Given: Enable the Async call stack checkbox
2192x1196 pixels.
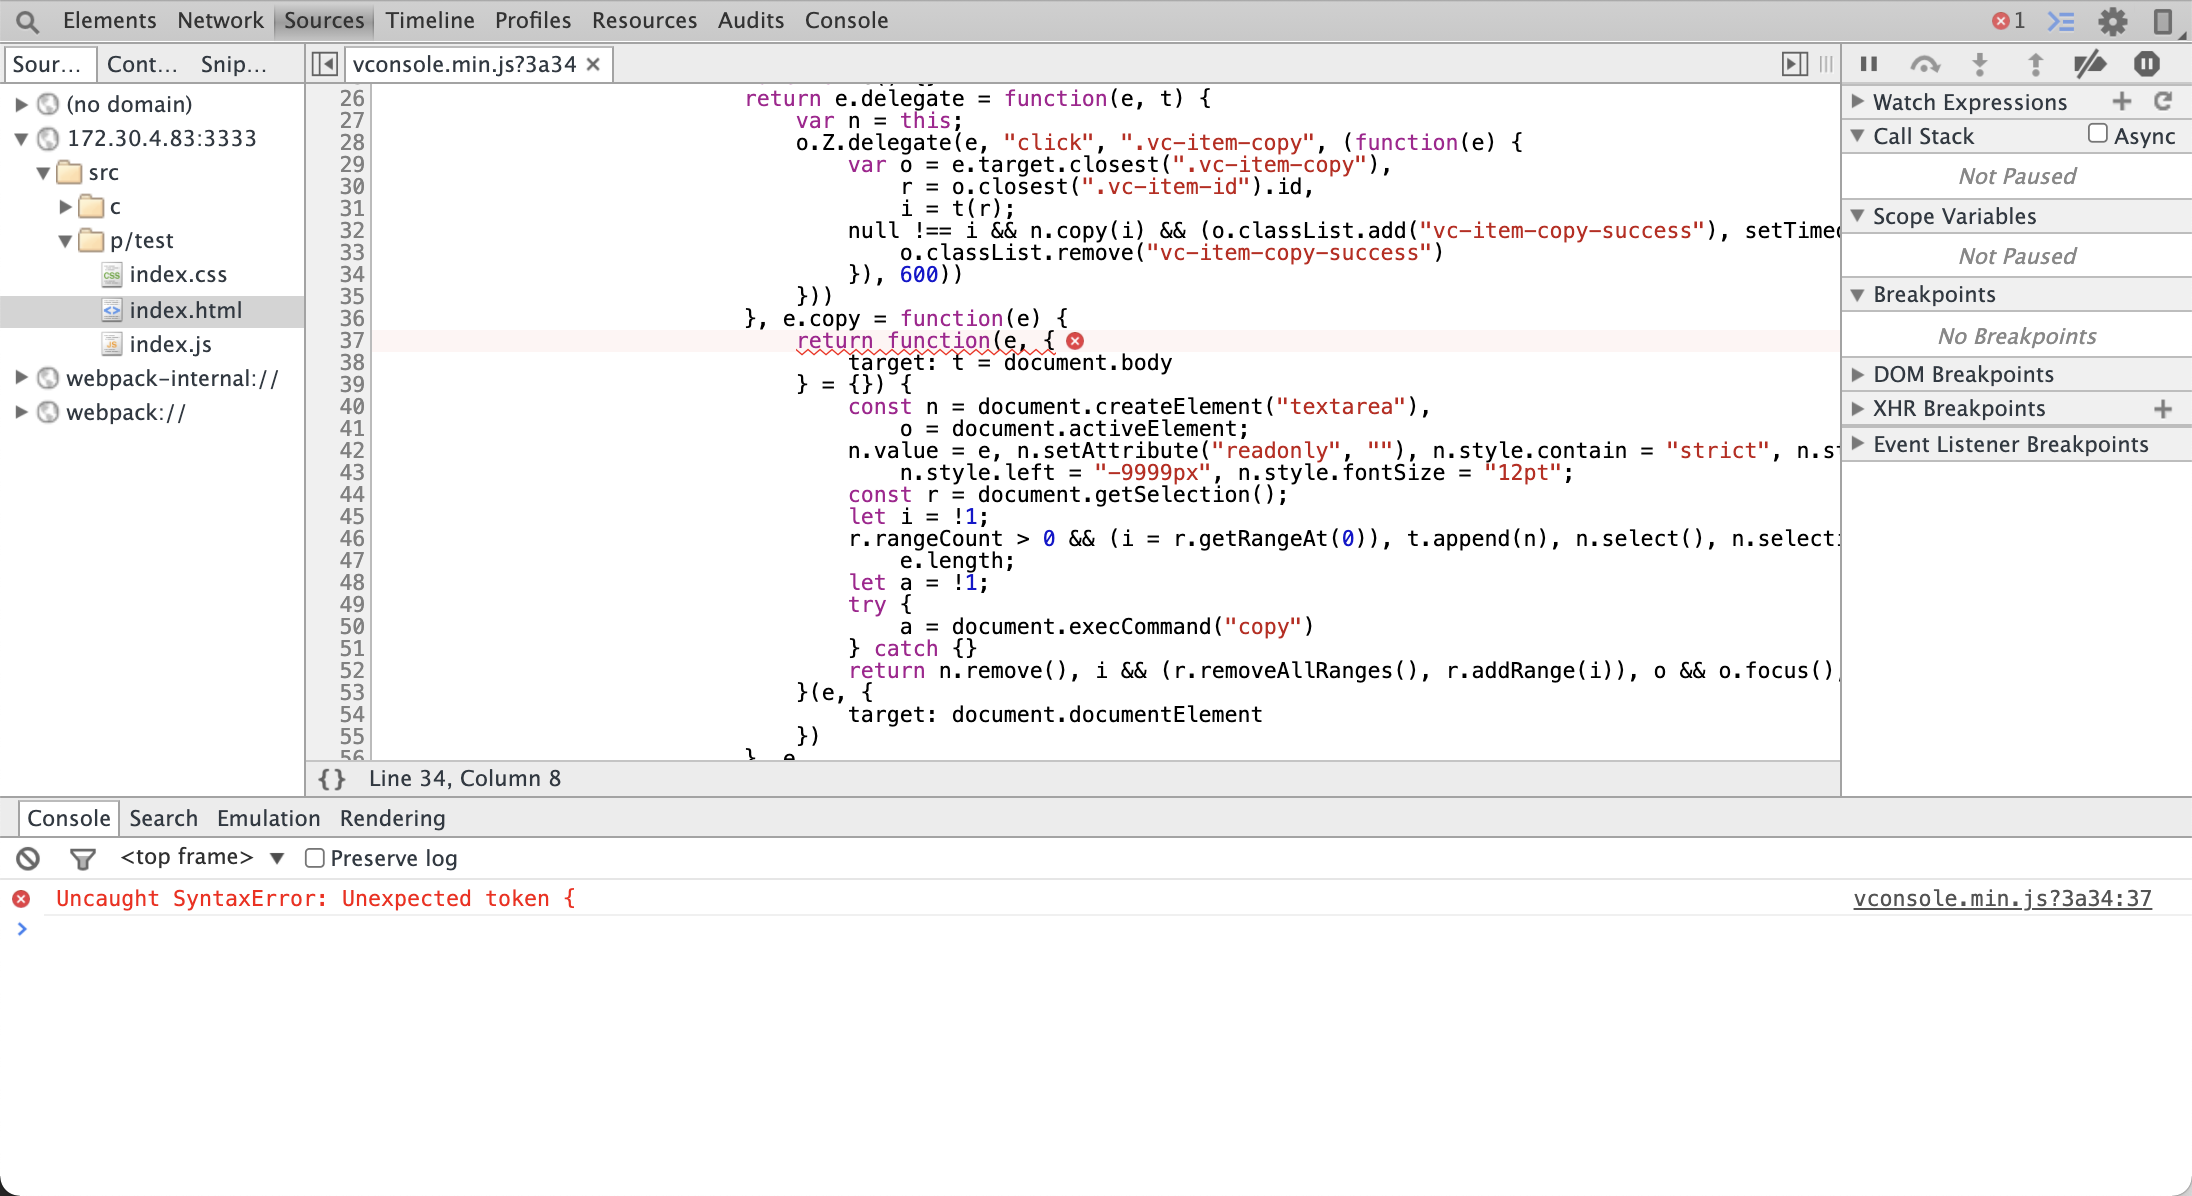Looking at the screenshot, I should (x=2097, y=134).
